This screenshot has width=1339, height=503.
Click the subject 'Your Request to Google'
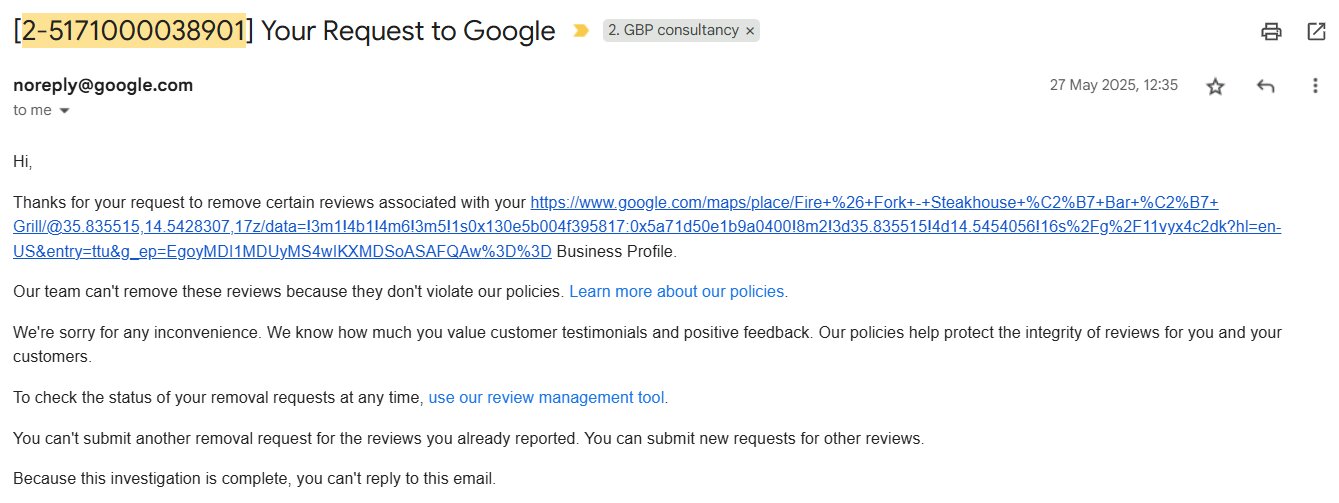point(407,31)
